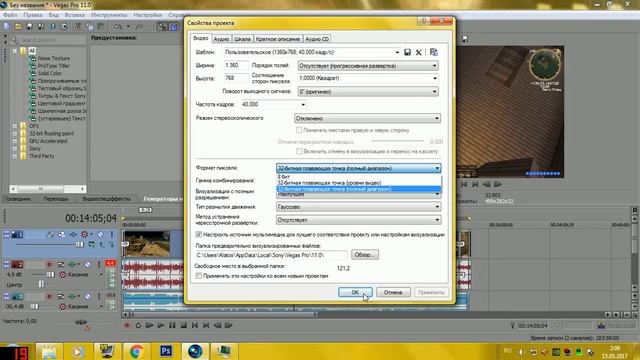This screenshot has height=360, width=640.
Task: Open the Переходы tab in the bottom panel
Action: pyautogui.click(x=56, y=199)
